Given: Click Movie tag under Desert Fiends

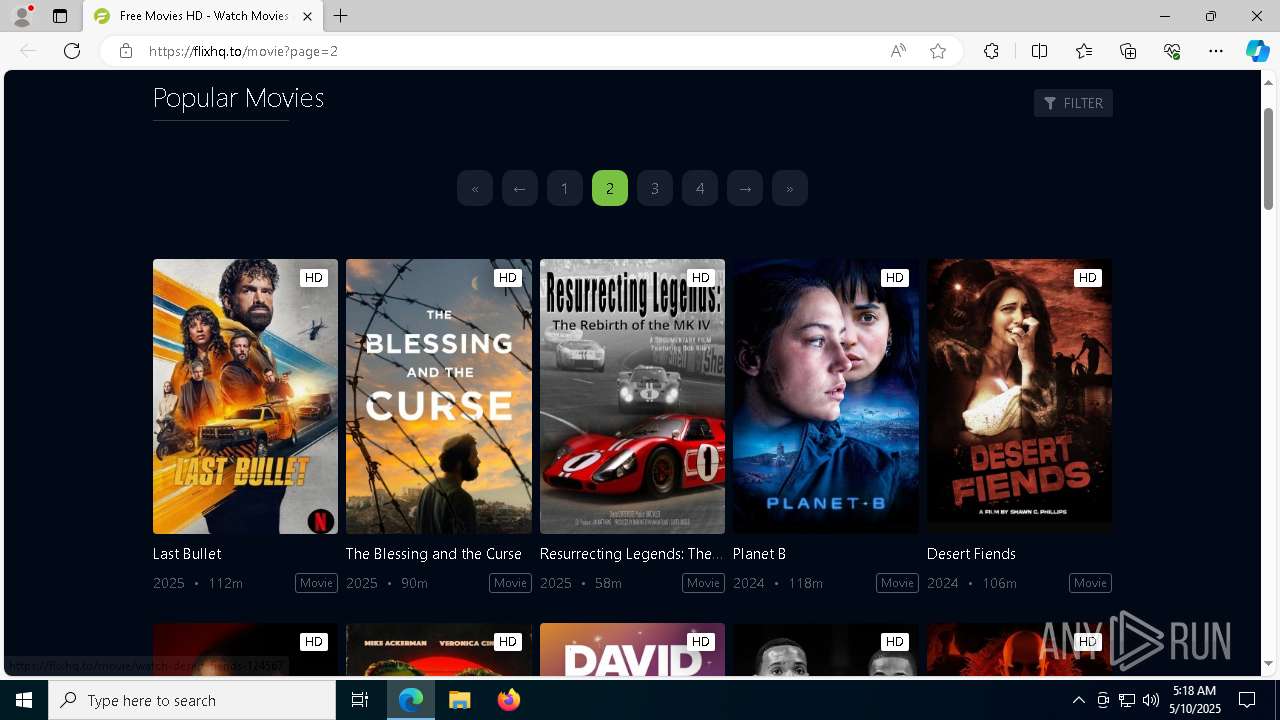Looking at the screenshot, I should [x=1090, y=583].
